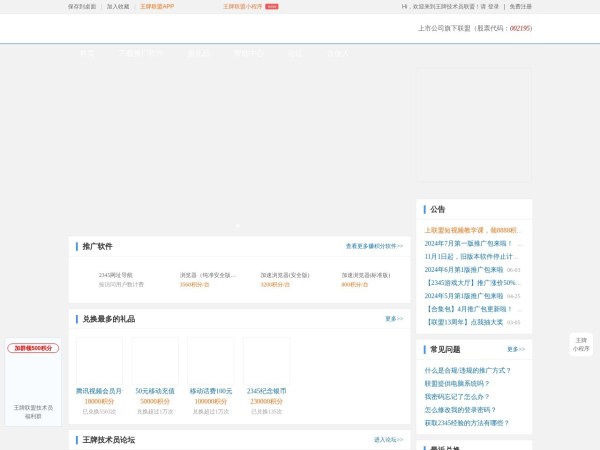Open the 2345网址导航 promotion software
This screenshot has width=600, height=450.
pos(115,275)
